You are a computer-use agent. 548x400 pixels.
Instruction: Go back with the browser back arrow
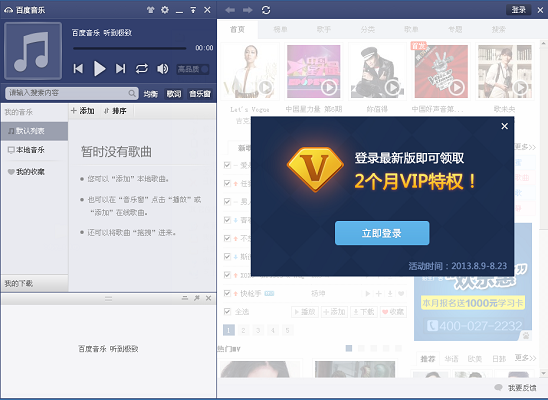click(x=230, y=10)
